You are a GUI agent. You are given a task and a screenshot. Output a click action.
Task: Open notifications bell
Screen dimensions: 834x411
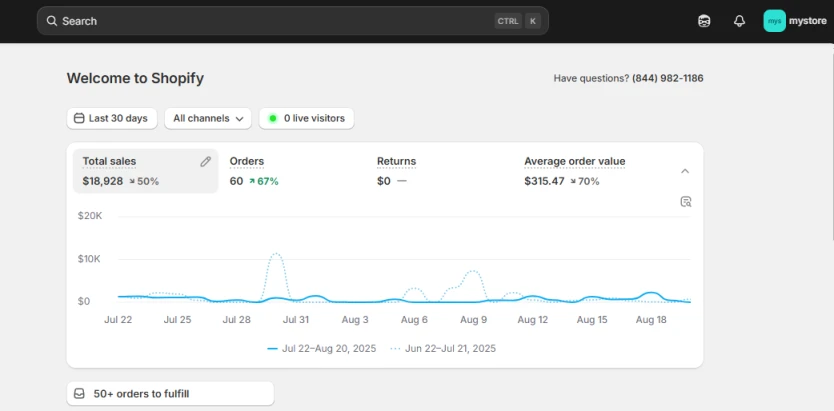pos(739,21)
